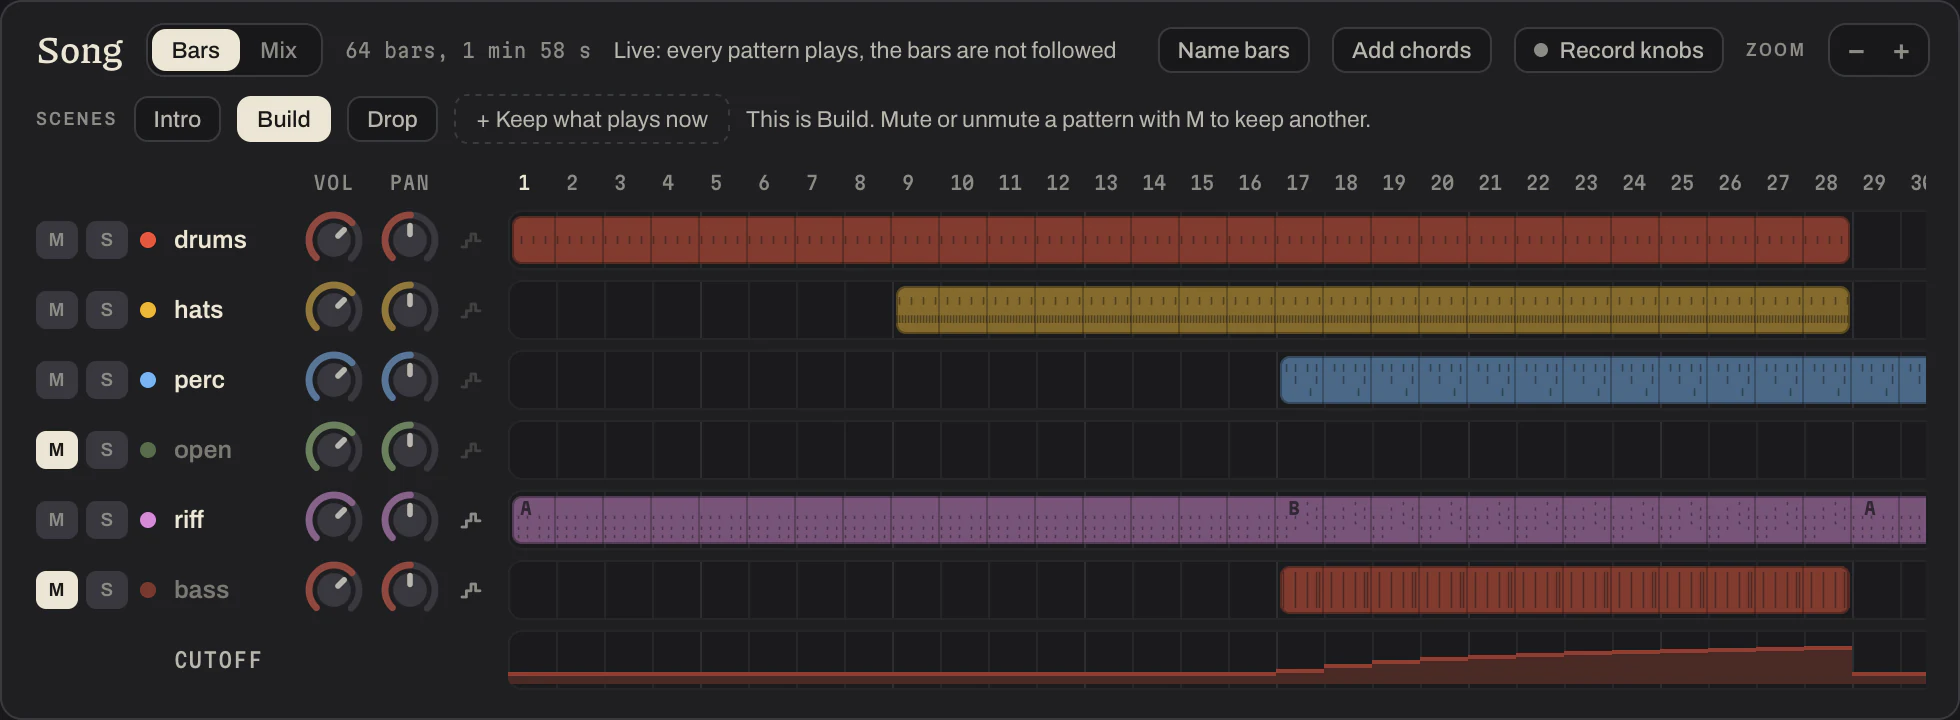1960x720 pixels.
Task: Adjust the drums volume knob
Action: click(x=333, y=240)
